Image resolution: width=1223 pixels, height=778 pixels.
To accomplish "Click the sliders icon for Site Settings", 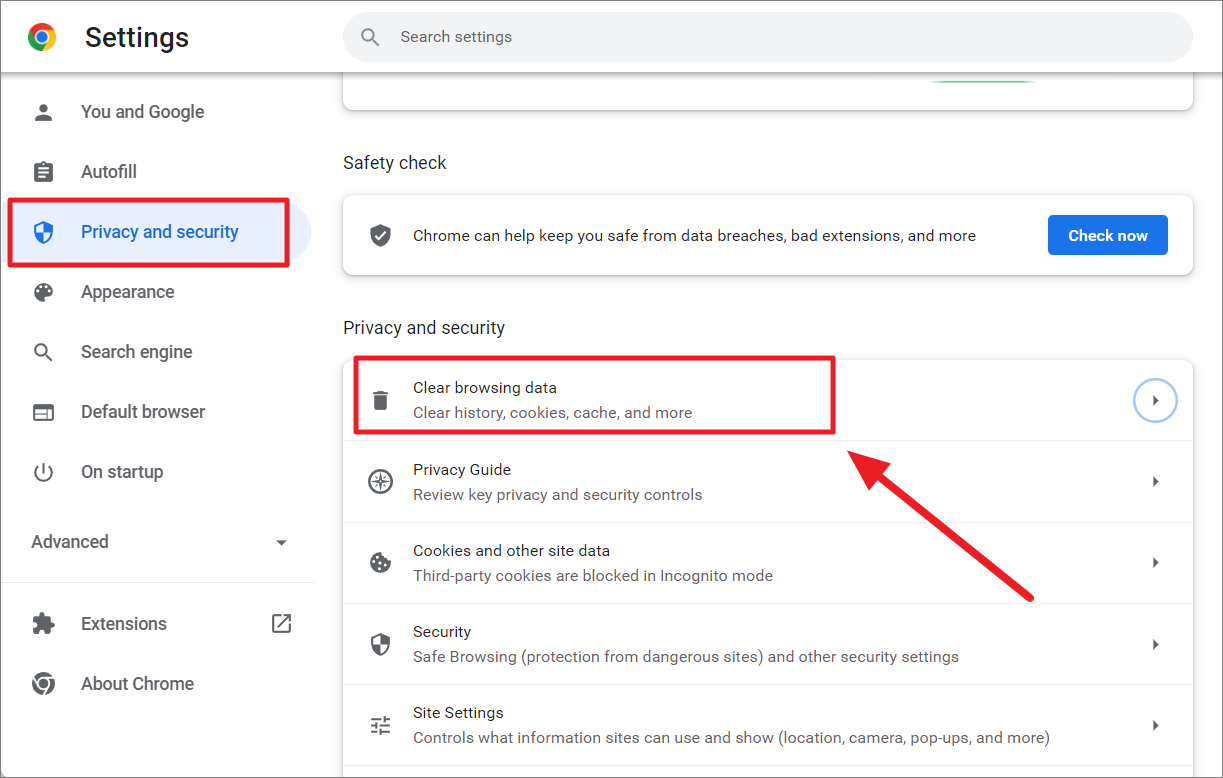I will 380,725.
